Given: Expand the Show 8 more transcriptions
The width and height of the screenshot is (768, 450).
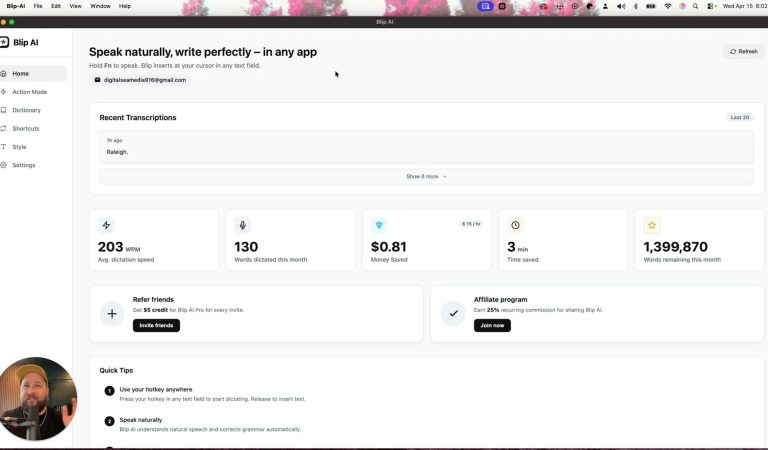Looking at the screenshot, I should pos(426,176).
